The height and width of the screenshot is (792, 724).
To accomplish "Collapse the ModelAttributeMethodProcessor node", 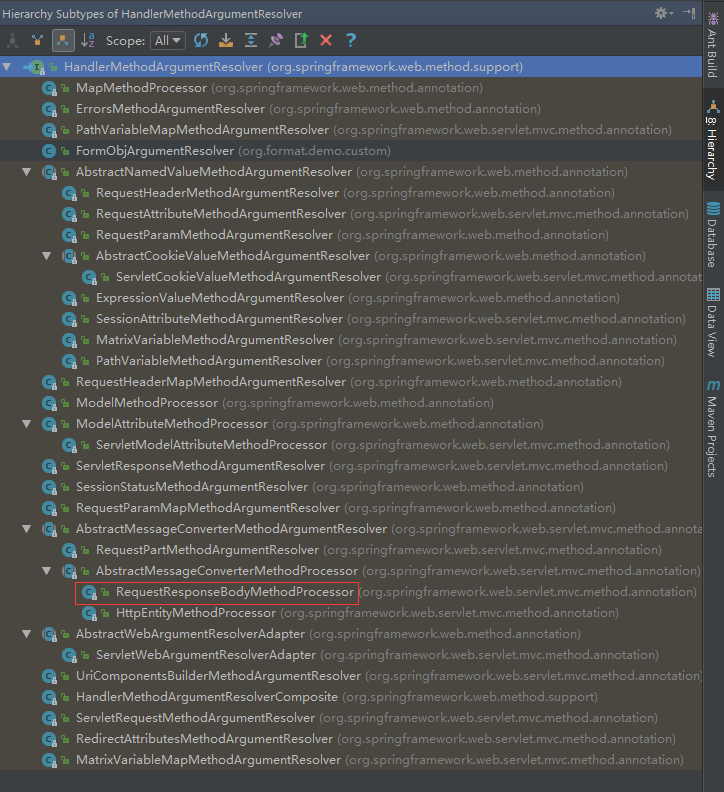I will (27, 424).
